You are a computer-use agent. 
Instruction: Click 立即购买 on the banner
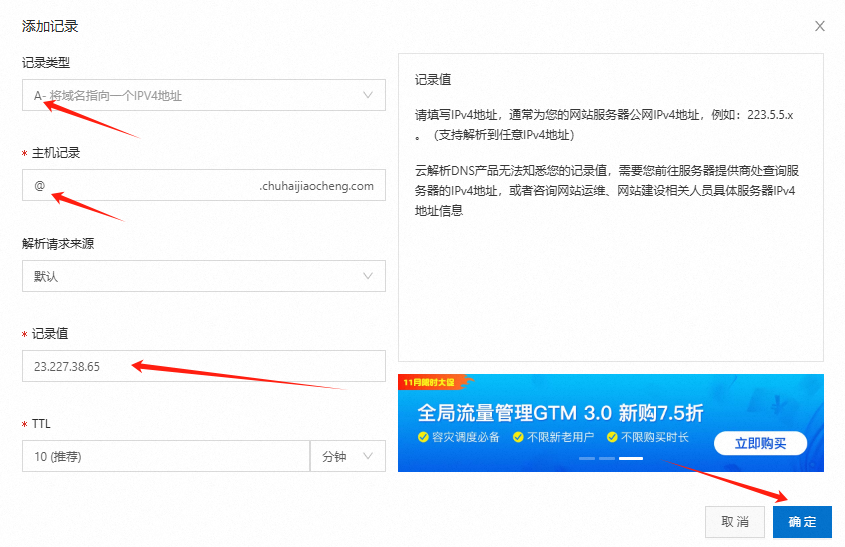point(760,443)
